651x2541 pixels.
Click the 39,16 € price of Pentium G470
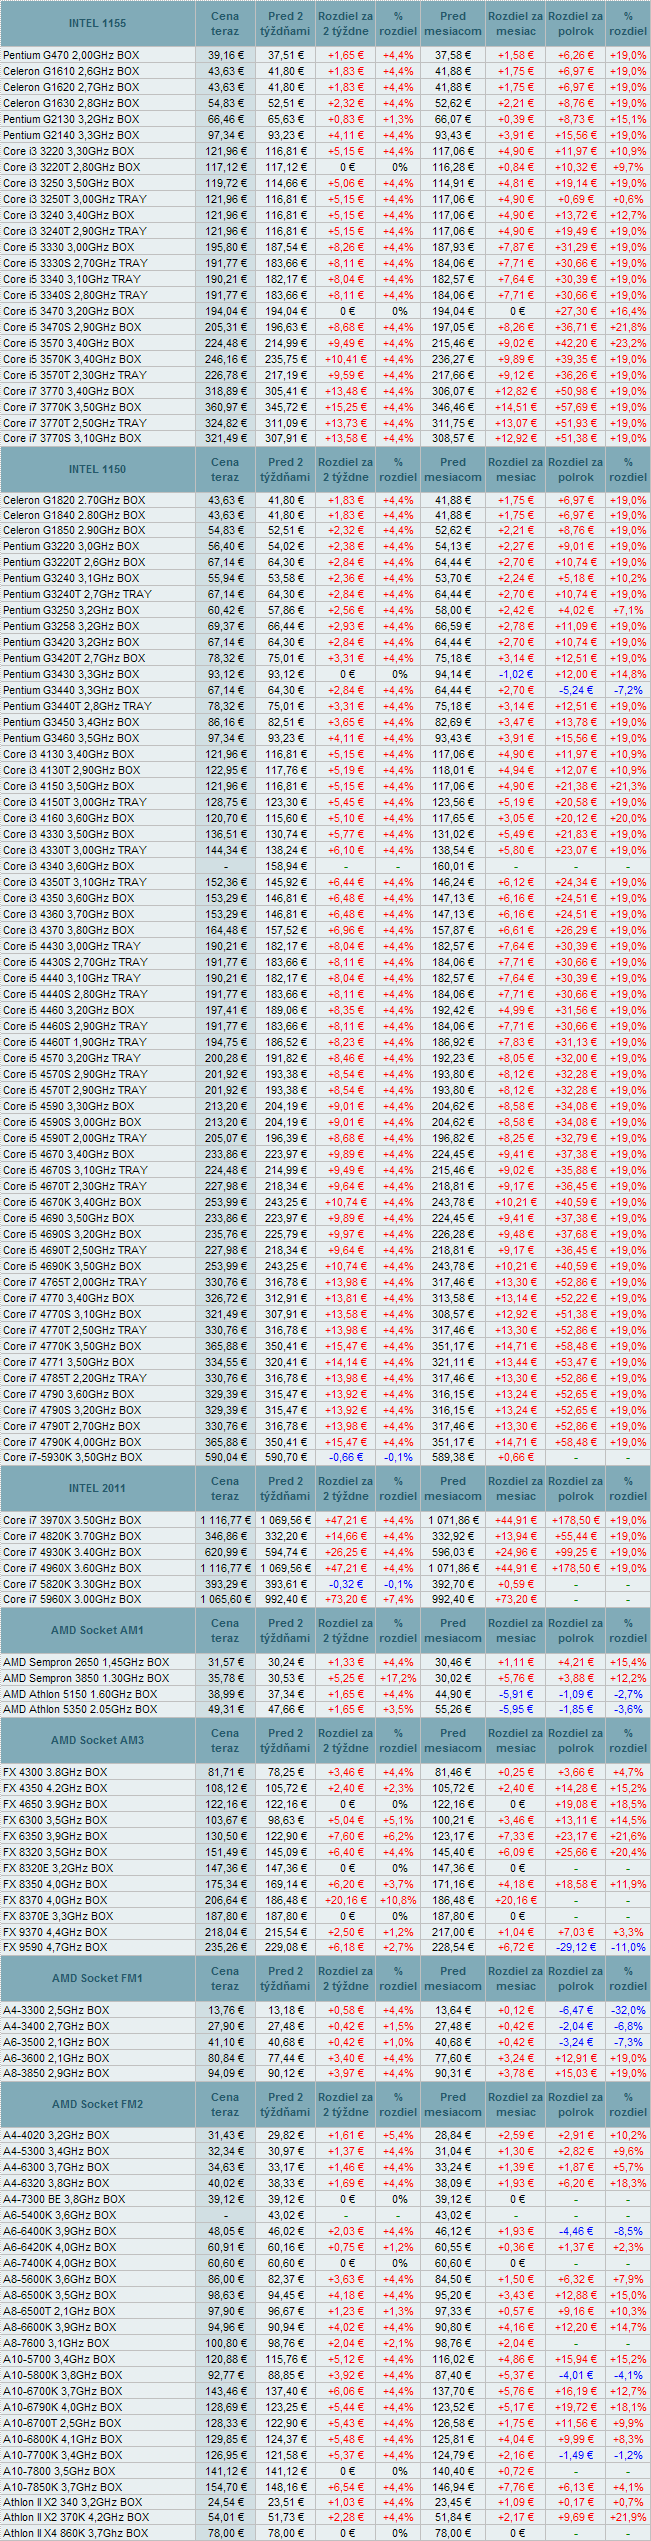(225, 55)
